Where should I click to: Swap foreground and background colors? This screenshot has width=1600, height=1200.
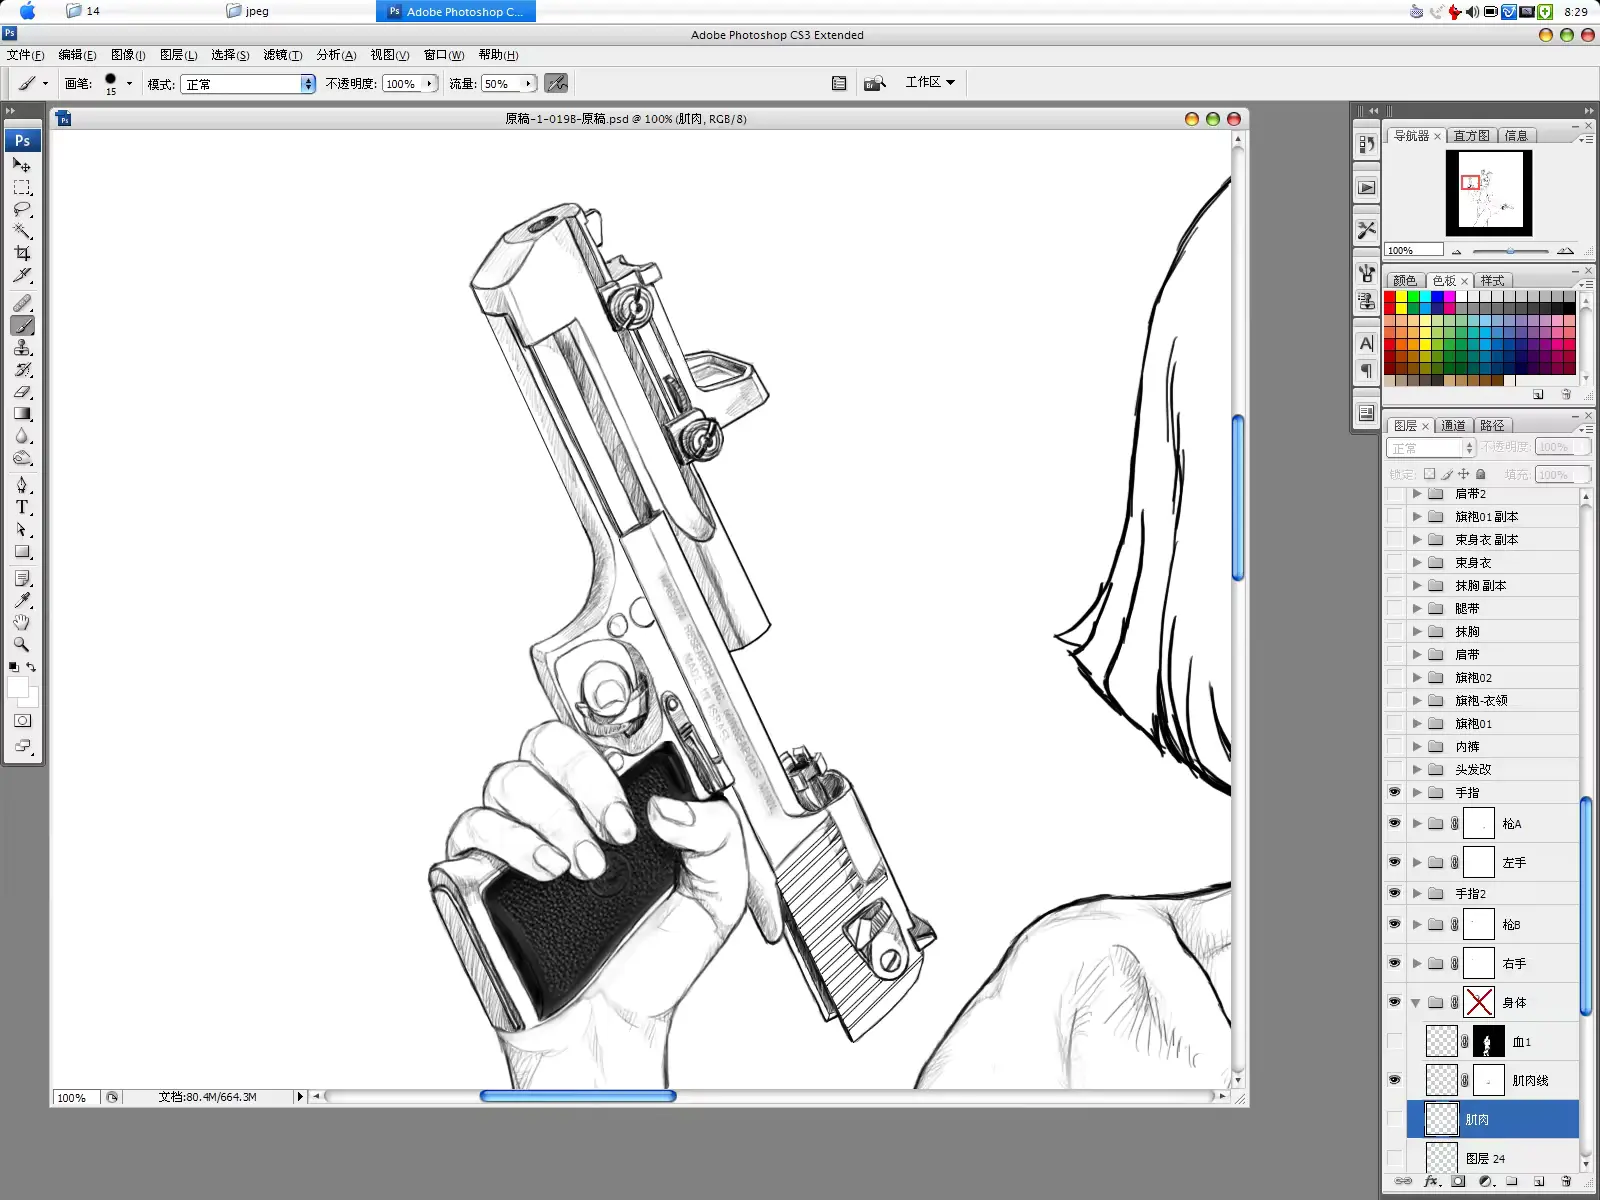[x=31, y=667]
